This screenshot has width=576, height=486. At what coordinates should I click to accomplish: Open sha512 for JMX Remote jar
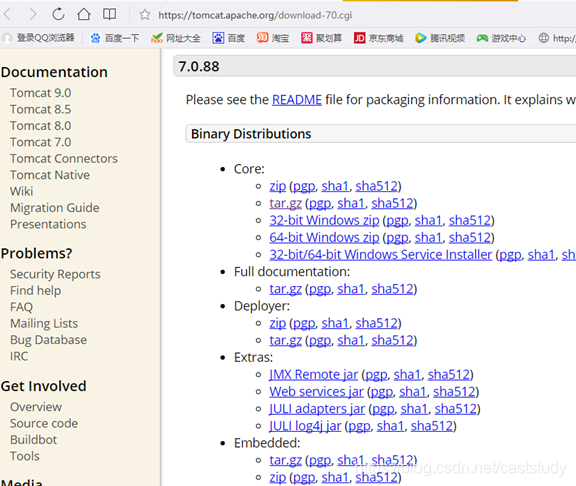pyautogui.click(x=449, y=375)
